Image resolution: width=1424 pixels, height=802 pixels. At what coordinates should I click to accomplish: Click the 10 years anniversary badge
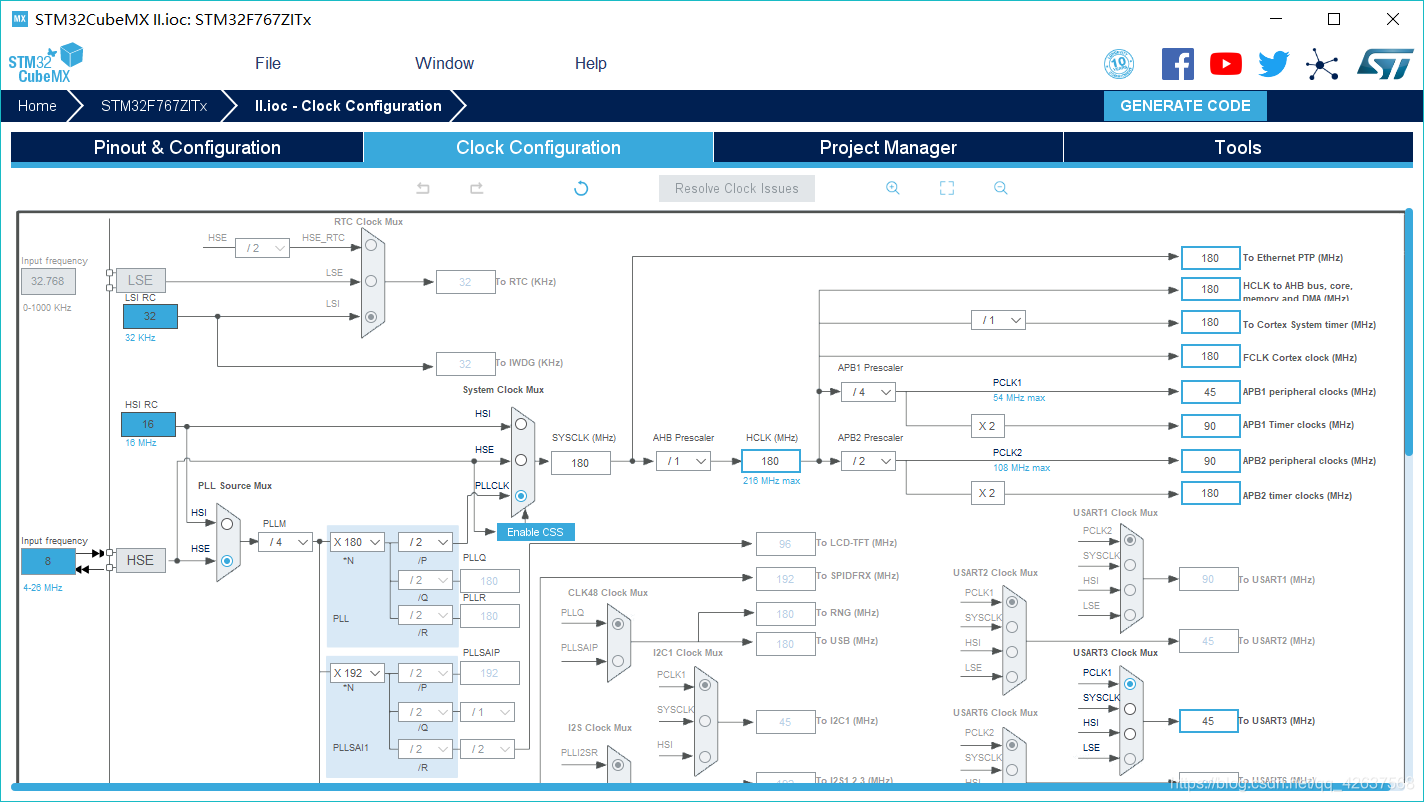[1119, 64]
